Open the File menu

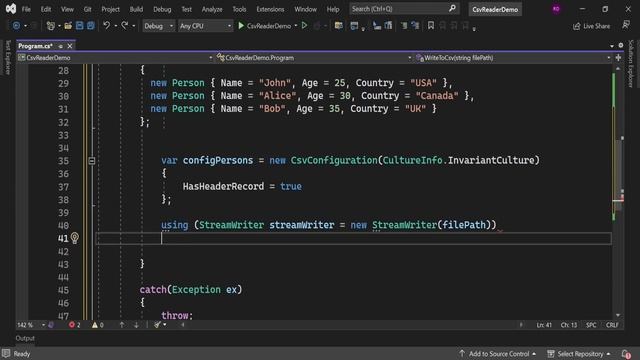pyautogui.click(x=26, y=9)
